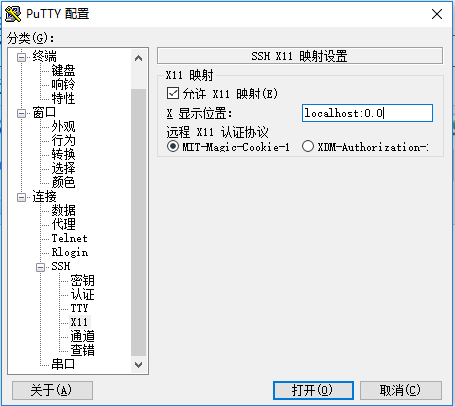455x406 pixels.
Task: Collapse the 连接 tree node
Action: click(21, 197)
